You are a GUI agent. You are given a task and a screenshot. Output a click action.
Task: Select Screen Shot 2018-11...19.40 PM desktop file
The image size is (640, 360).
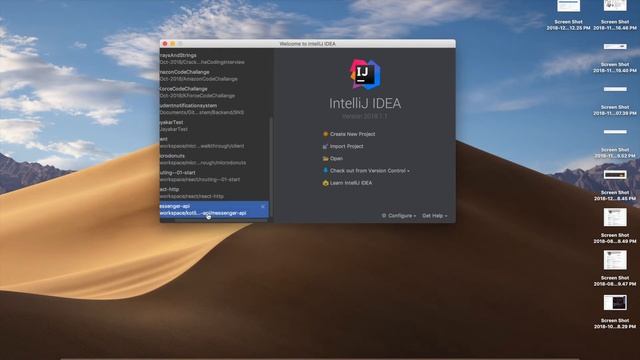(615, 57)
